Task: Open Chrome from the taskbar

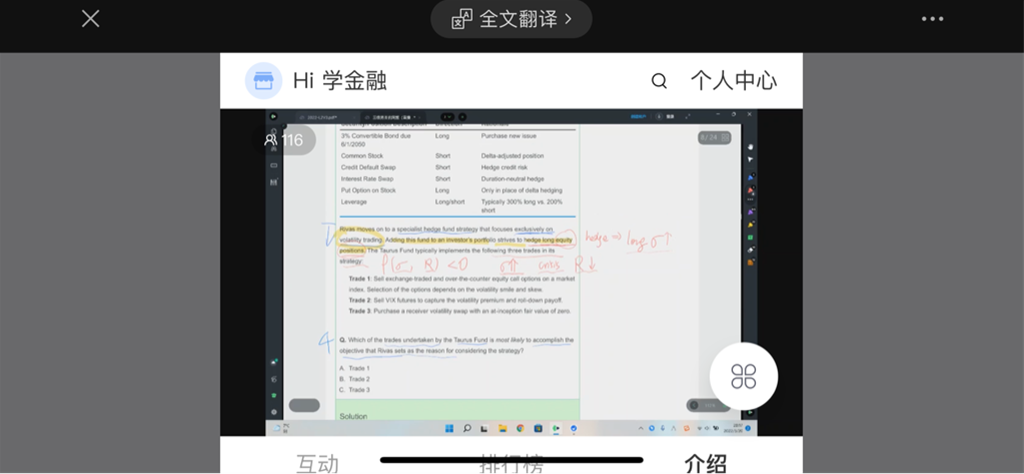Action: coord(520,429)
